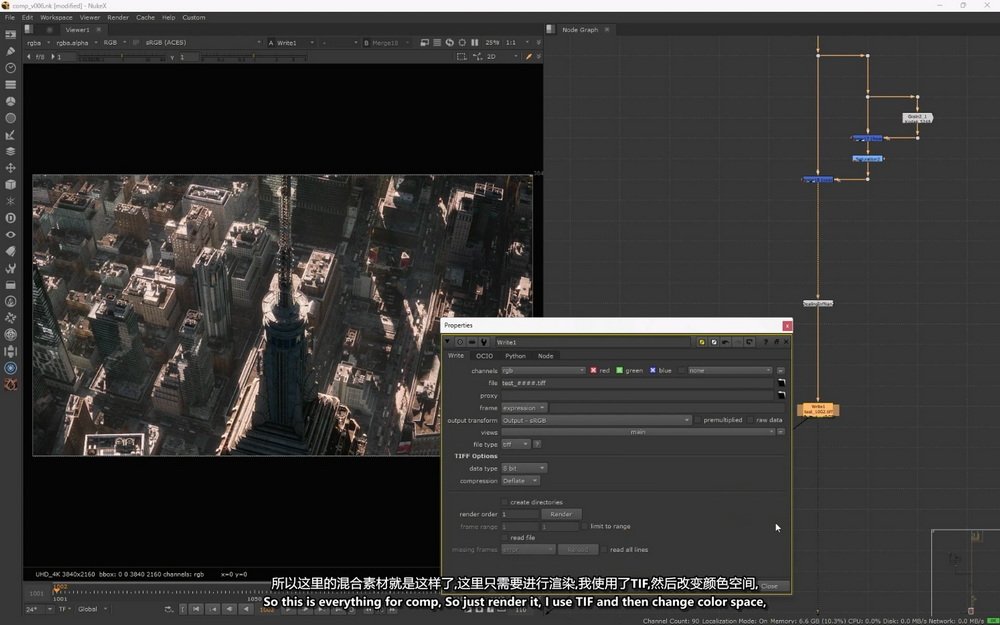This screenshot has width=1000, height=625.
Task: Open the viewer rgba.alpha channel dropdown
Action: 77,43
